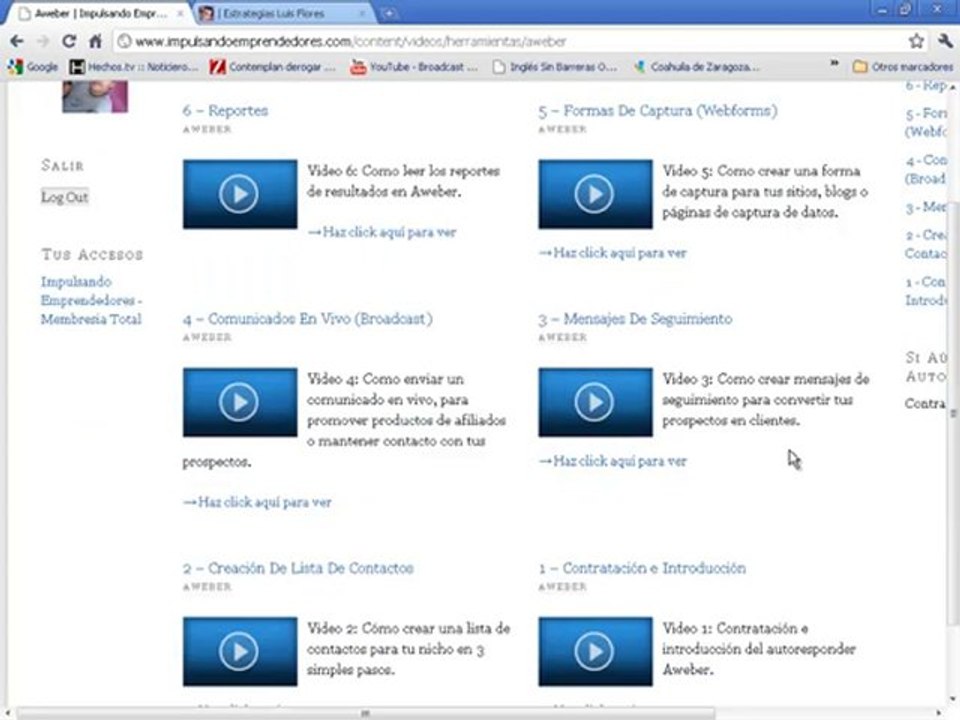Image resolution: width=960 pixels, height=720 pixels.
Task: Click the profile photo thumbnail in sidebar
Action: [x=95, y=97]
